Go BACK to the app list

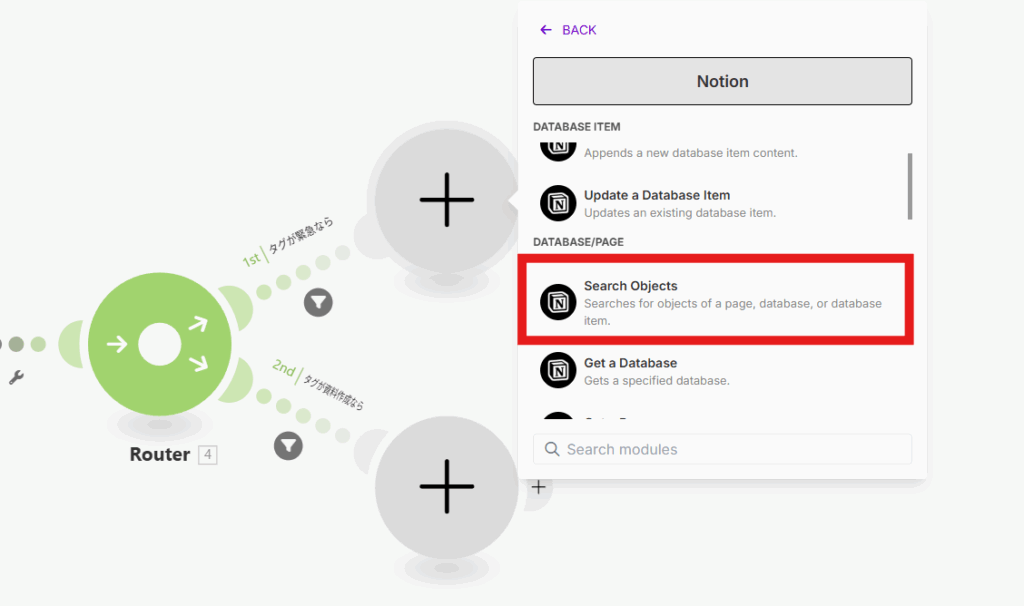568,30
